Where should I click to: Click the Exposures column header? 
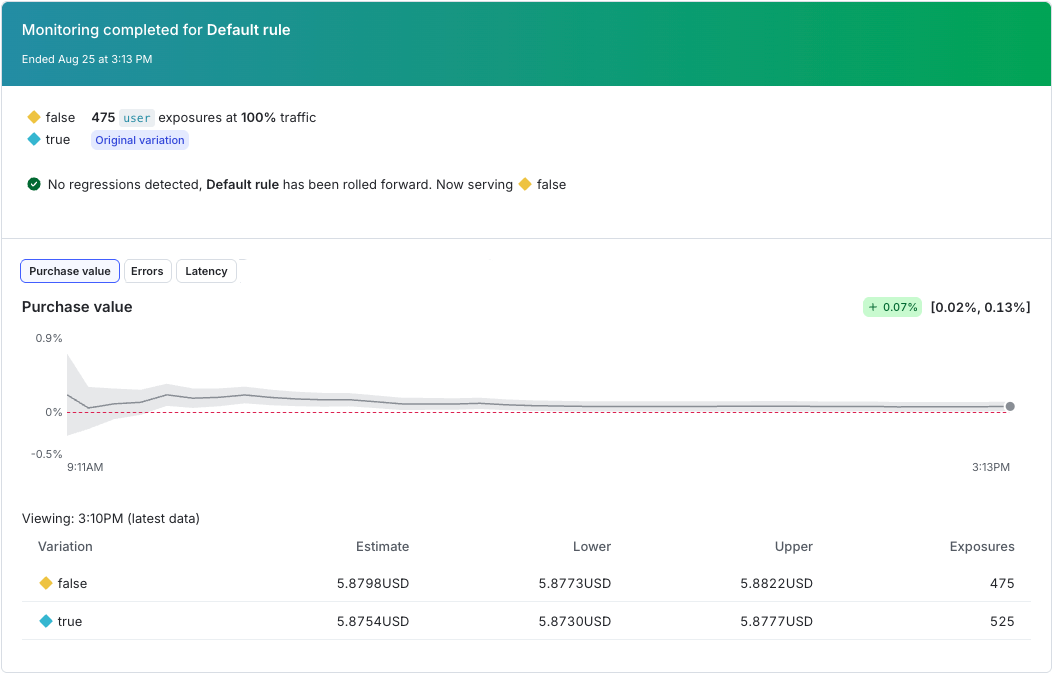coord(982,546)
